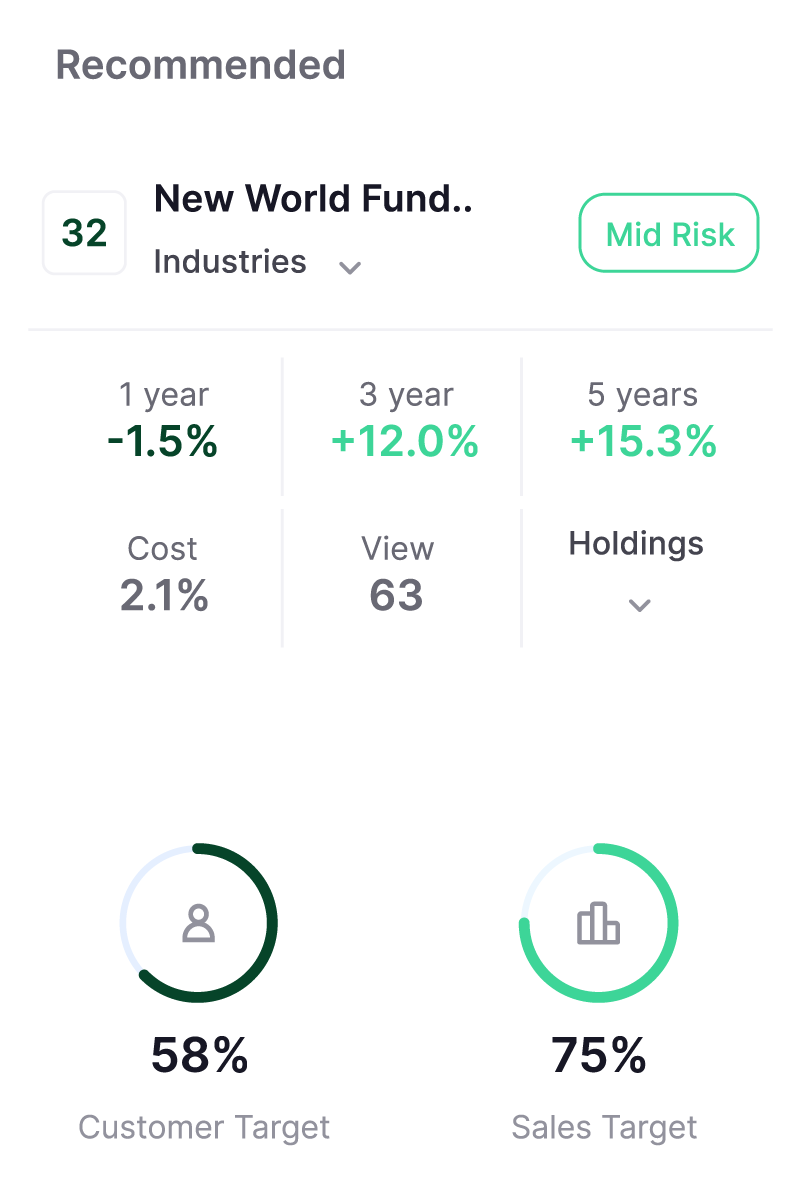Click the fund rank badge showing 32

(84, 233)
